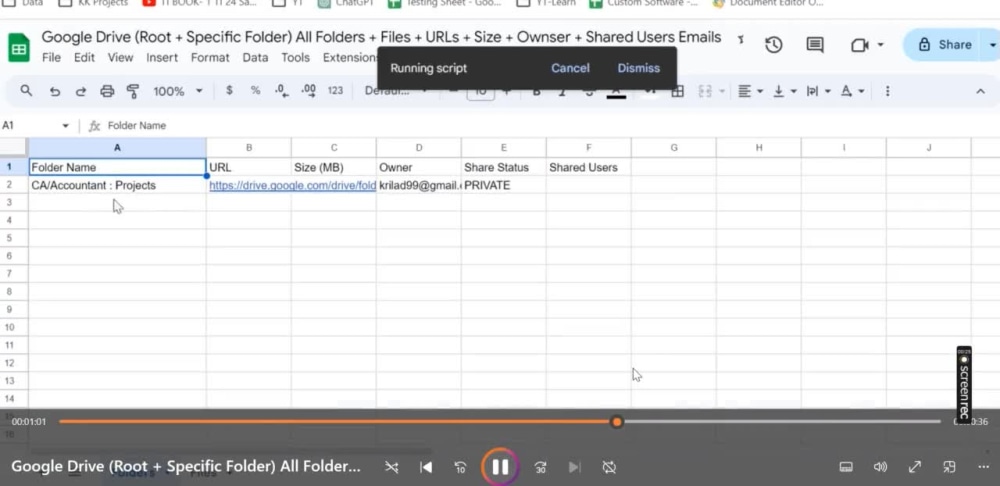Pause the video playback
This screenshot has height=486, width=1000.
(x=500, y=467)
